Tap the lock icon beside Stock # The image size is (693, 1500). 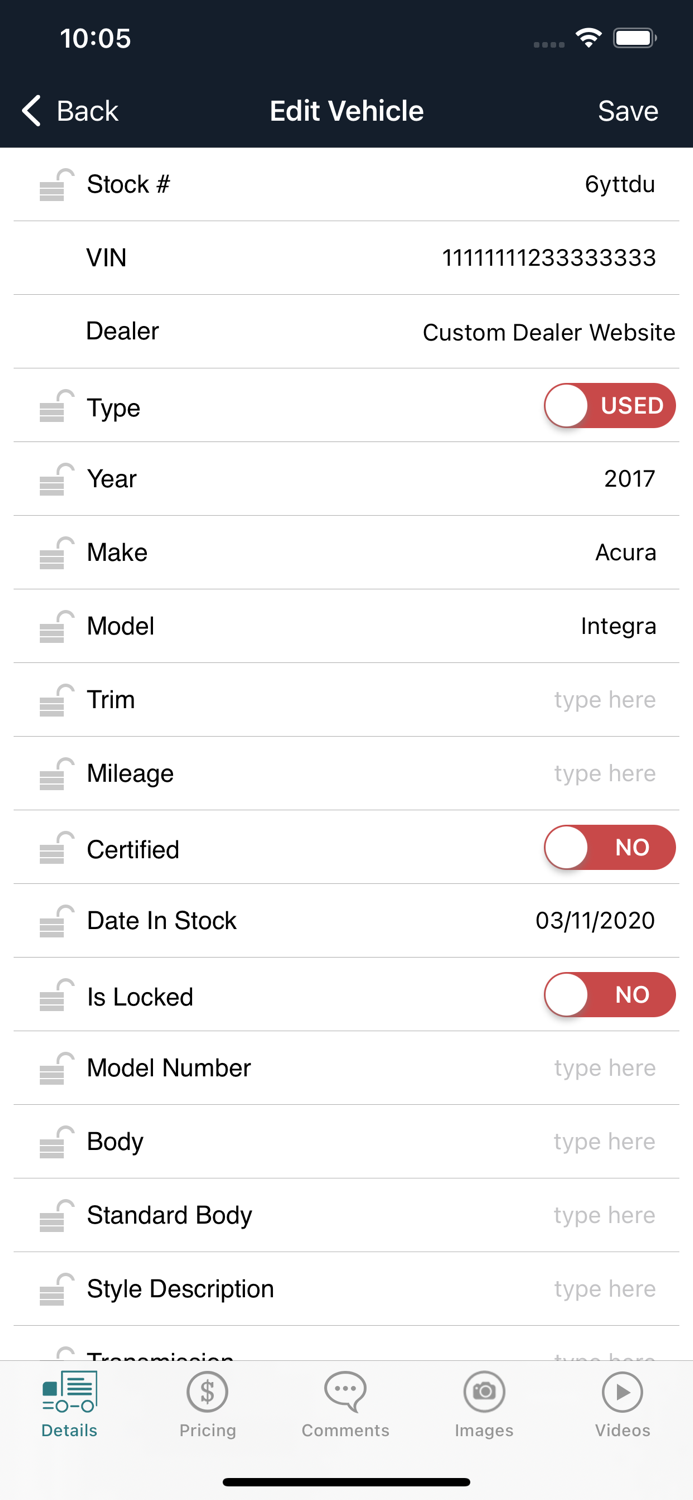click(x=57, y=185)
